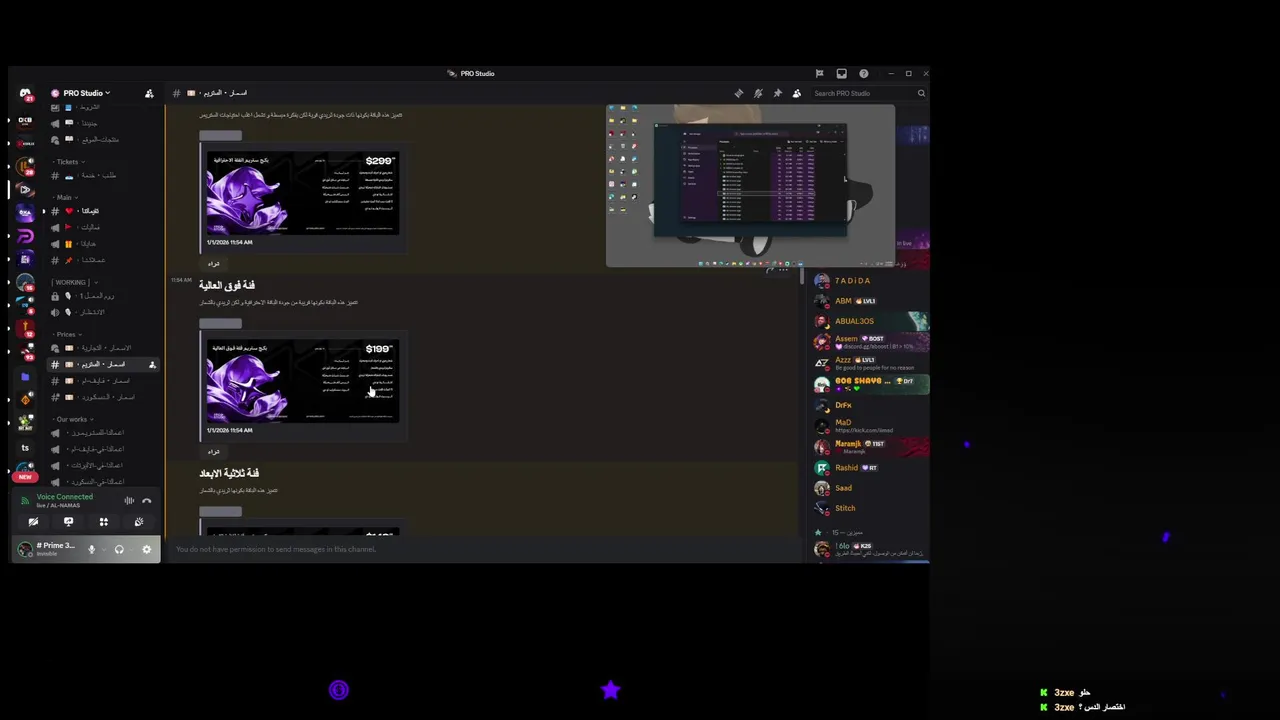This screenshot has height=720, width=1280.
Task: Click the NEW badge in server list
Action: pos(25,477)
